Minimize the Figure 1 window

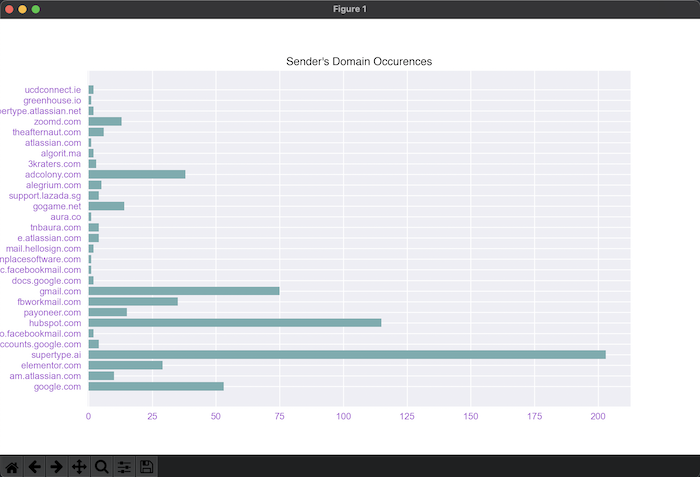coord(22,9)
